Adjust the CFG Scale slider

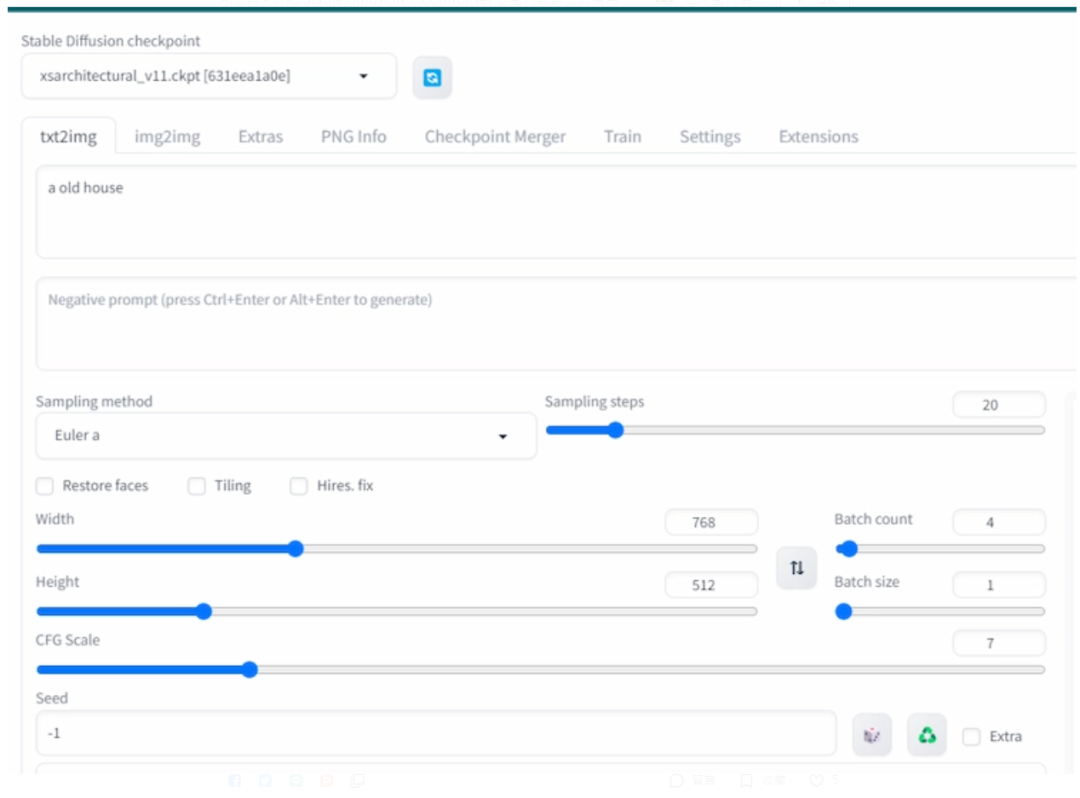click(541, 669)
